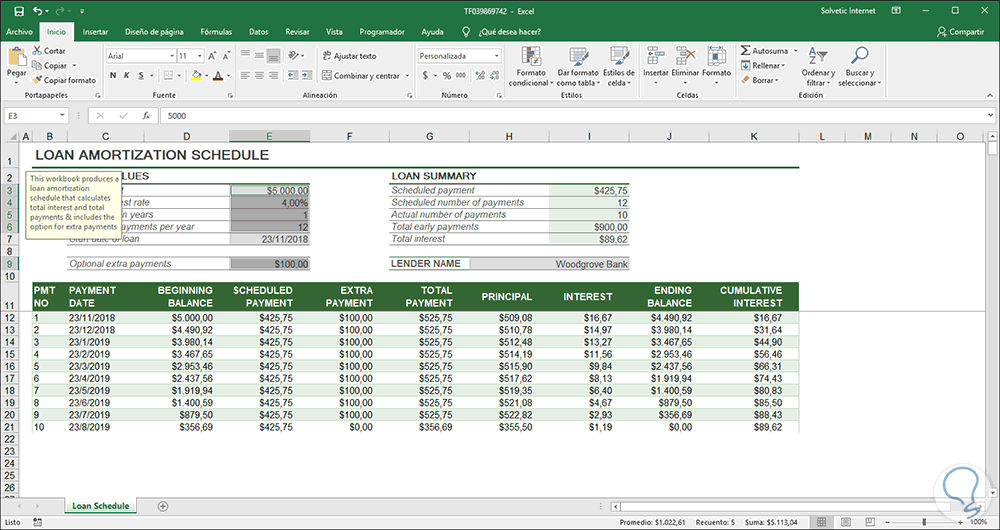Click the Autosuma sigma icon
Screen dimensions: 1000x530
[x=746, y=50]
